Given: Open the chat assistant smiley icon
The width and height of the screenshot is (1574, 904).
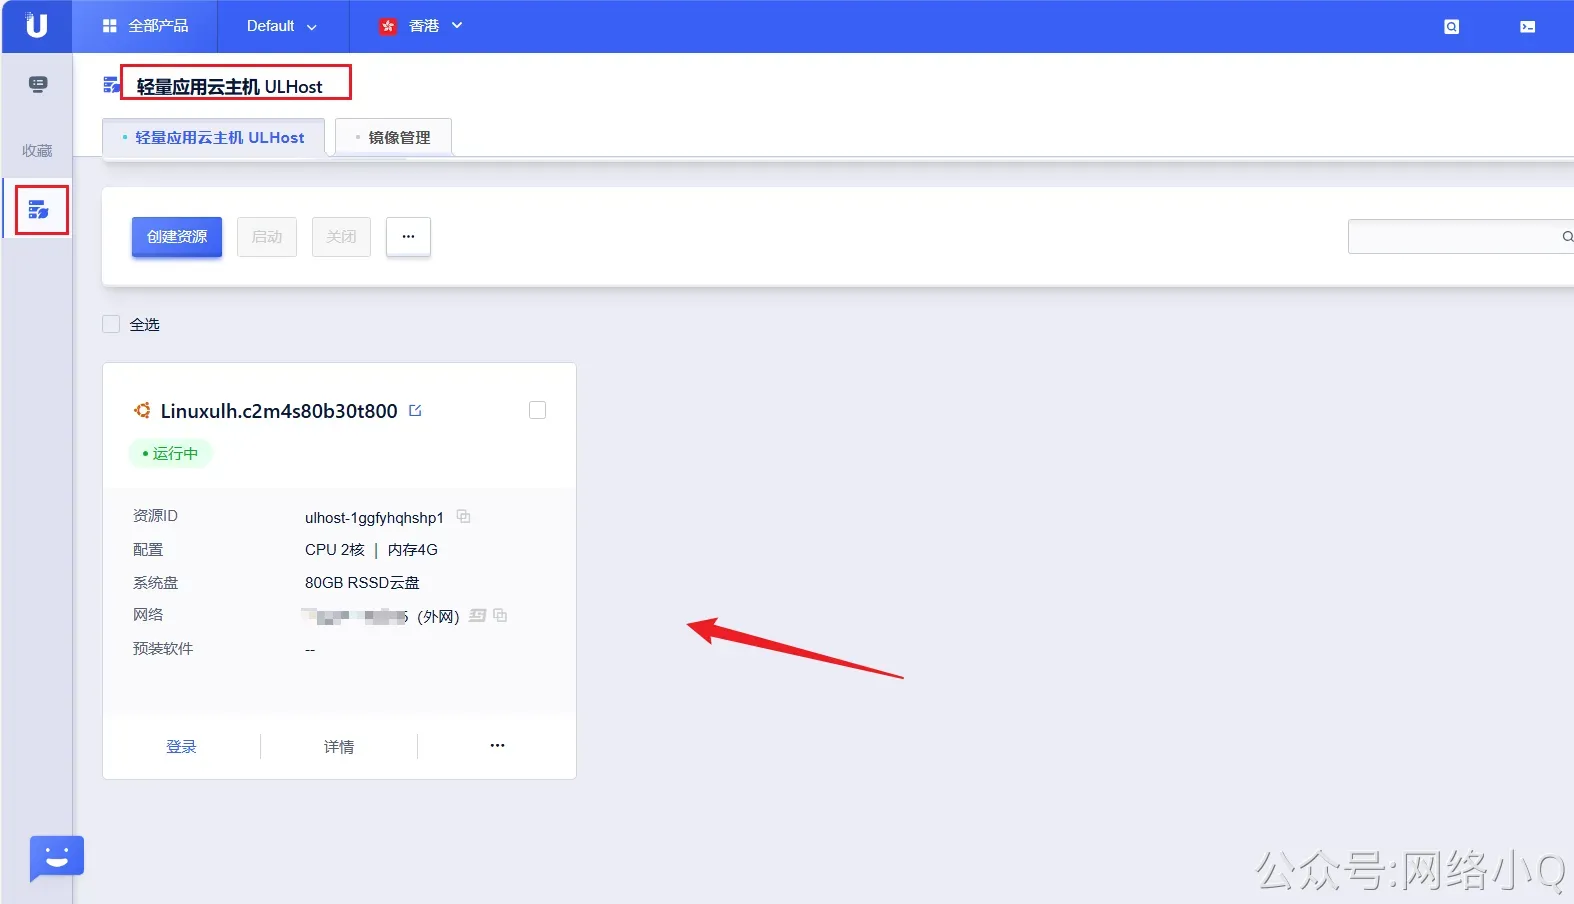Looking at the screenshot, I should (x=57, y=857).
